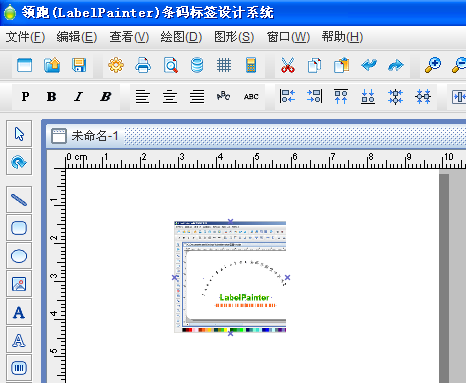Select the line drawing tool
The width and height of the screenshot is (466, 383).
[x=19, y=200]
